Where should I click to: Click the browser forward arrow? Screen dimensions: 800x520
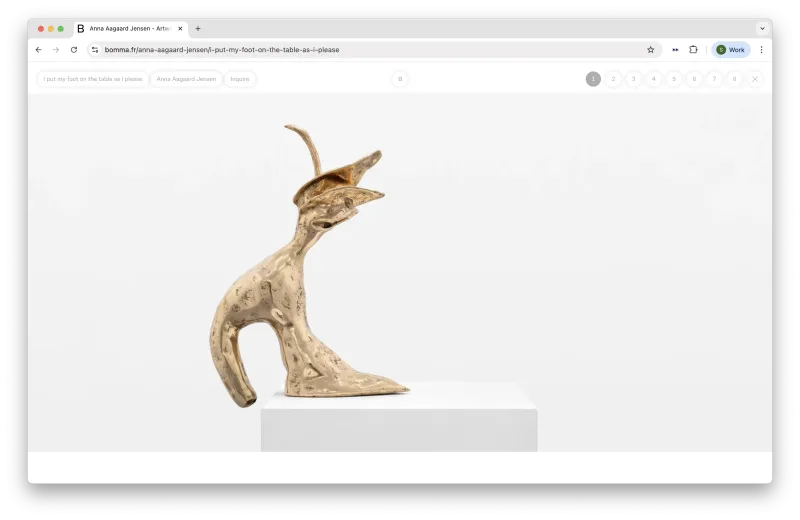56,49
